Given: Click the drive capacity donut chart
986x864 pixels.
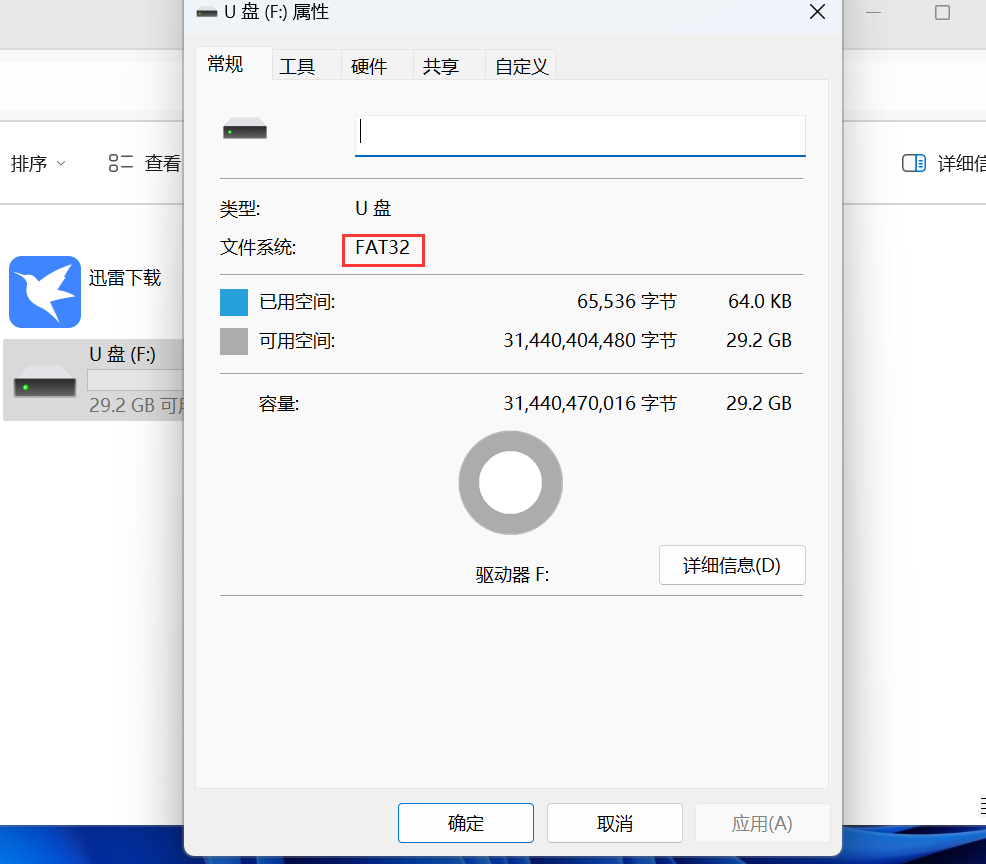Looking at the screenshot, I should pos(510,483).
